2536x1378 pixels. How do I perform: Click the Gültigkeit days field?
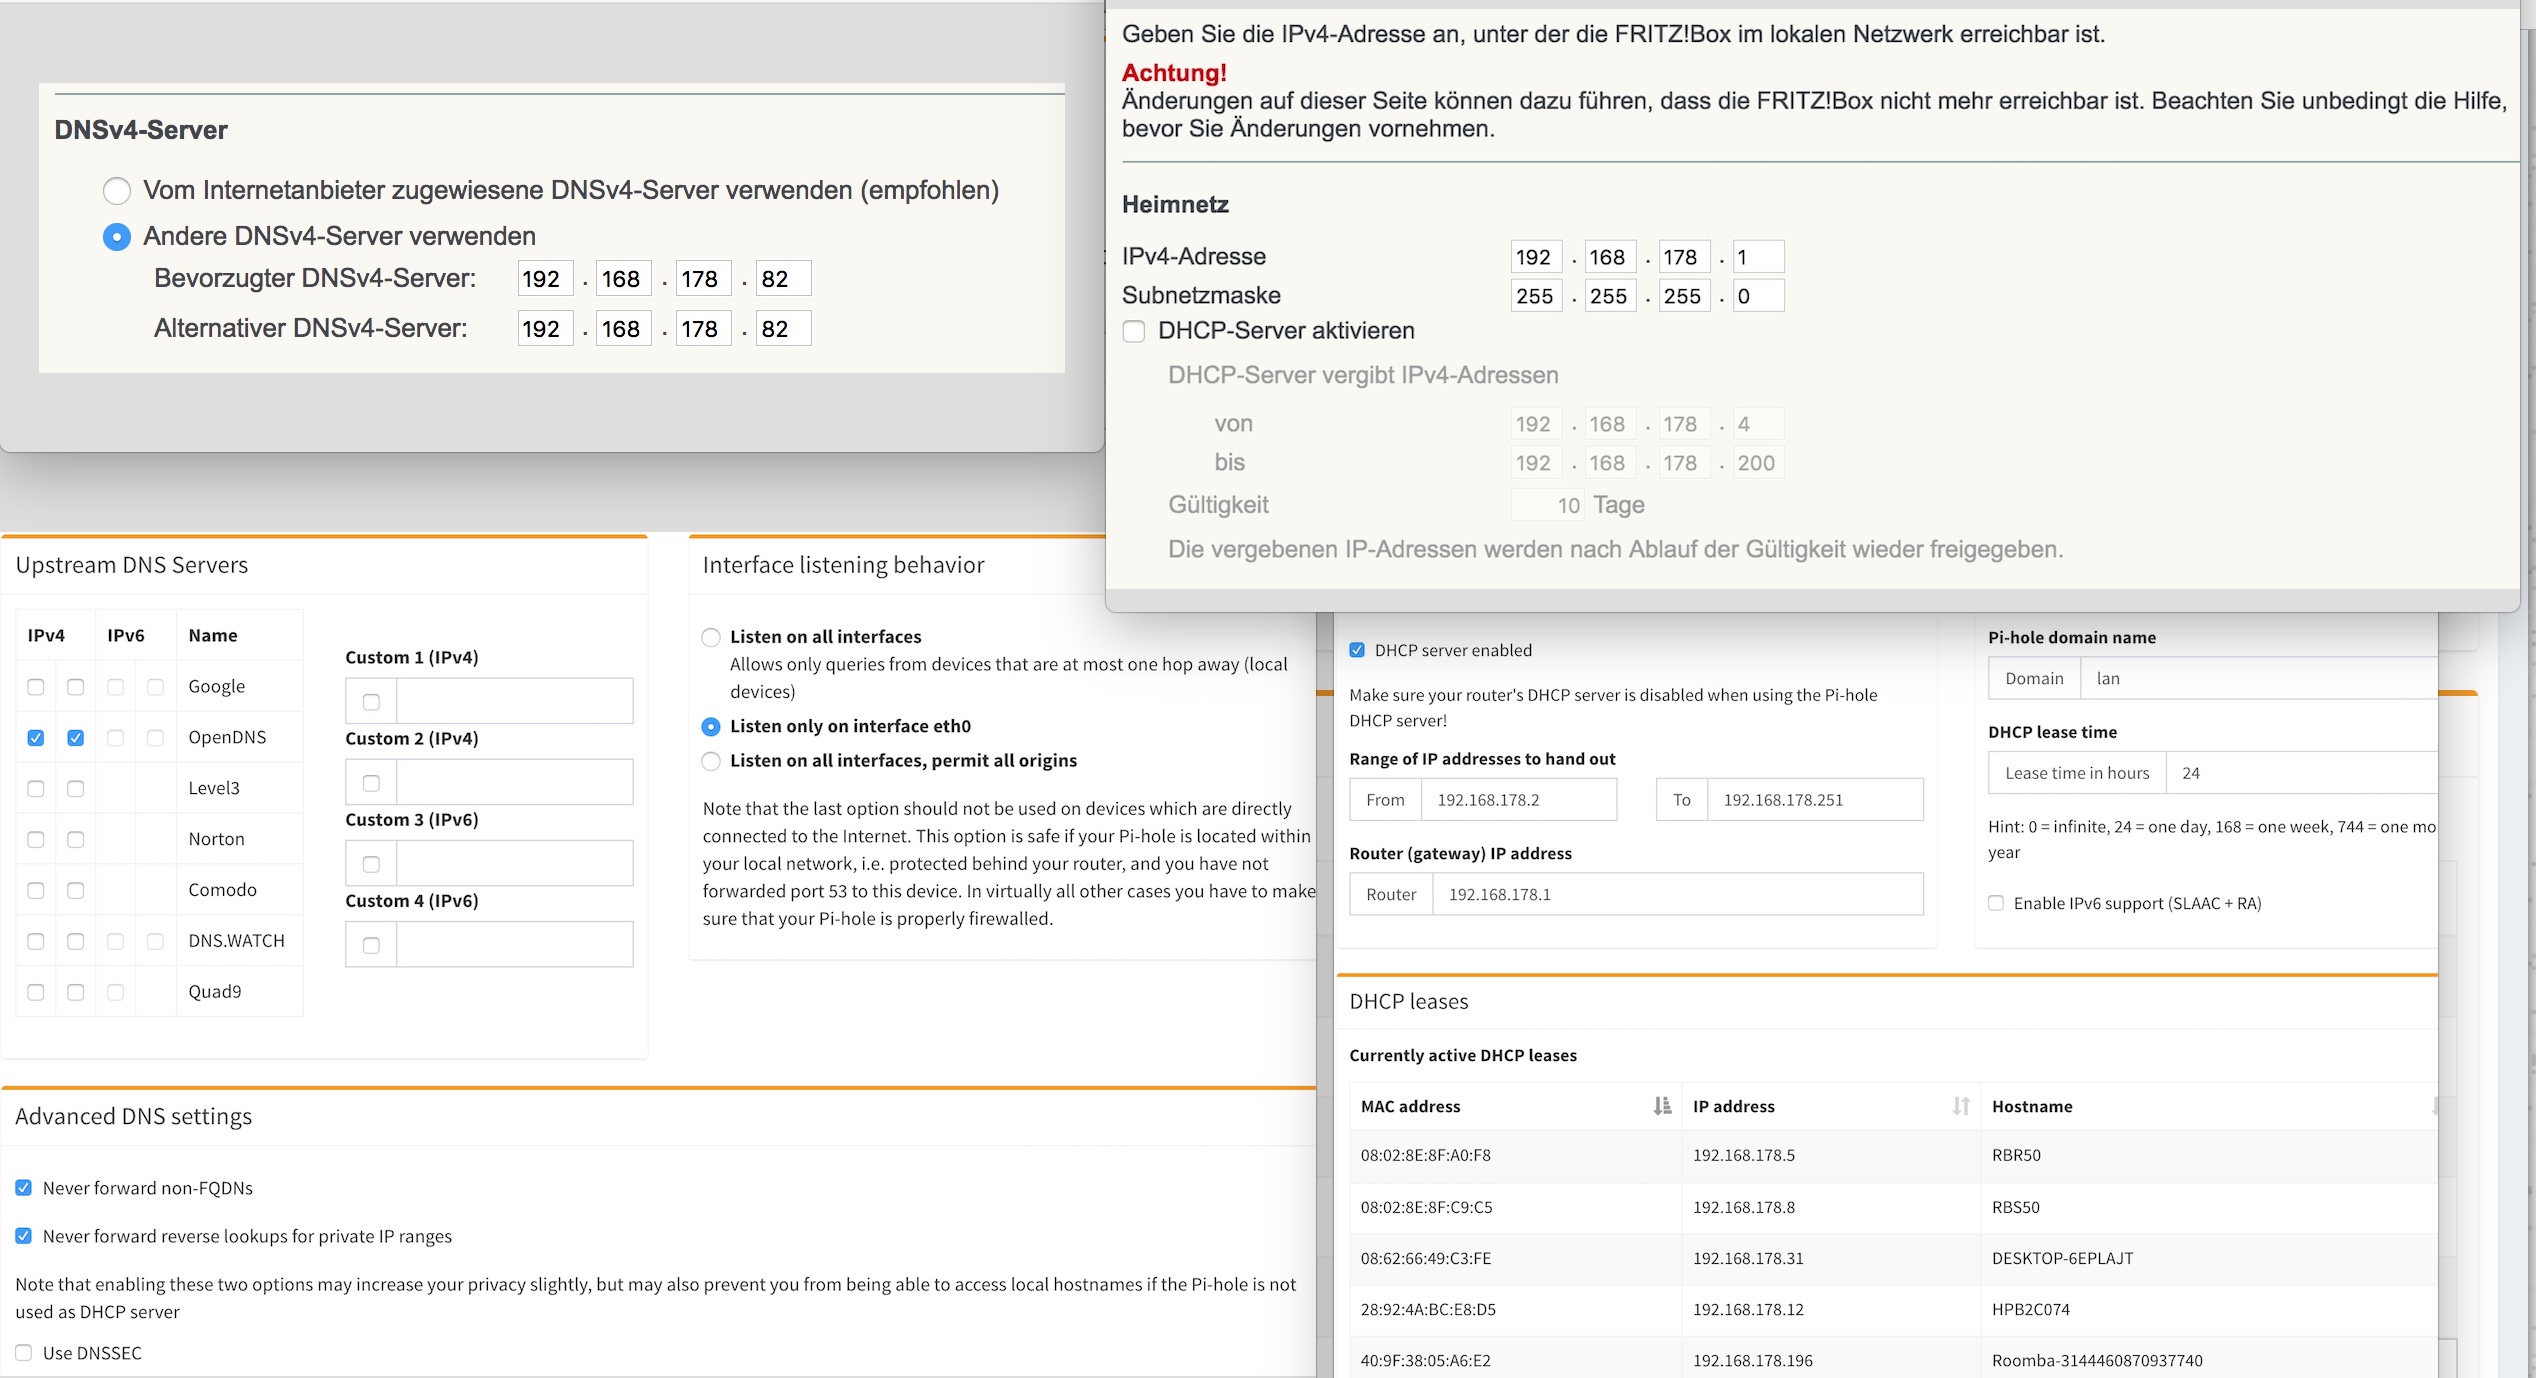click(x=1548, y=505)
